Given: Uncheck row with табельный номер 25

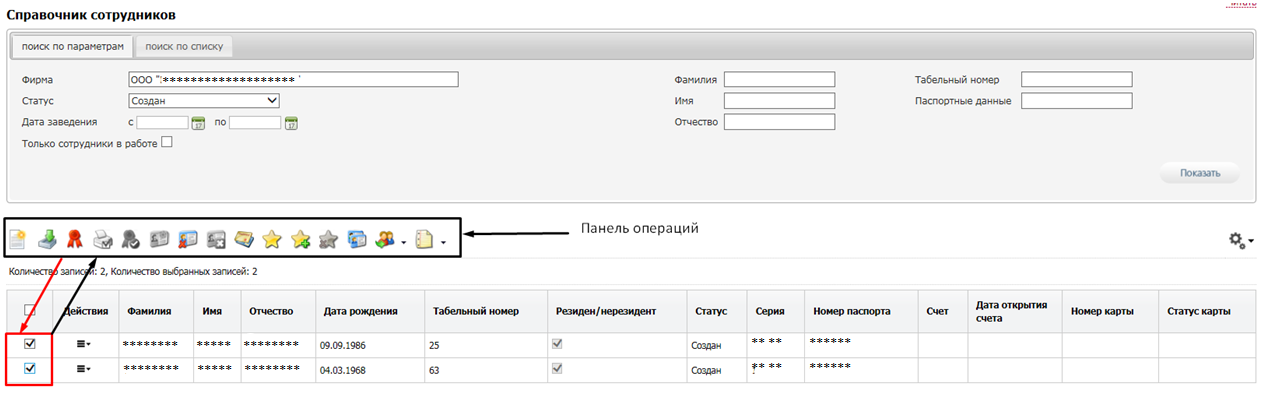Looking at the screenshot, I should tap(30, 343).
